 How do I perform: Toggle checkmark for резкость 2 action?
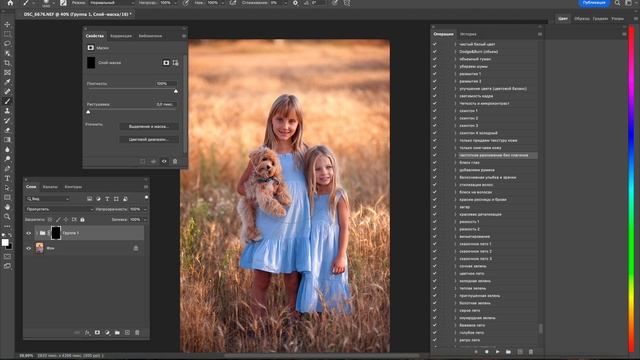click(435, 229)
